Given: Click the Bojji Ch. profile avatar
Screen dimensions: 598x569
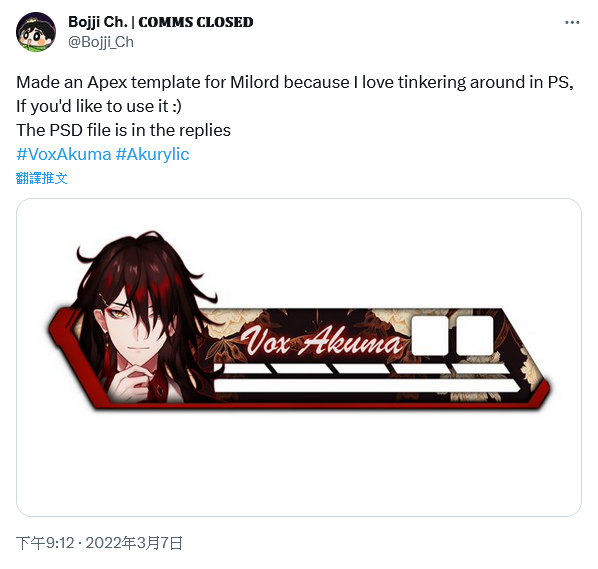Looking at the screenshot, I should tap(36, 32).
